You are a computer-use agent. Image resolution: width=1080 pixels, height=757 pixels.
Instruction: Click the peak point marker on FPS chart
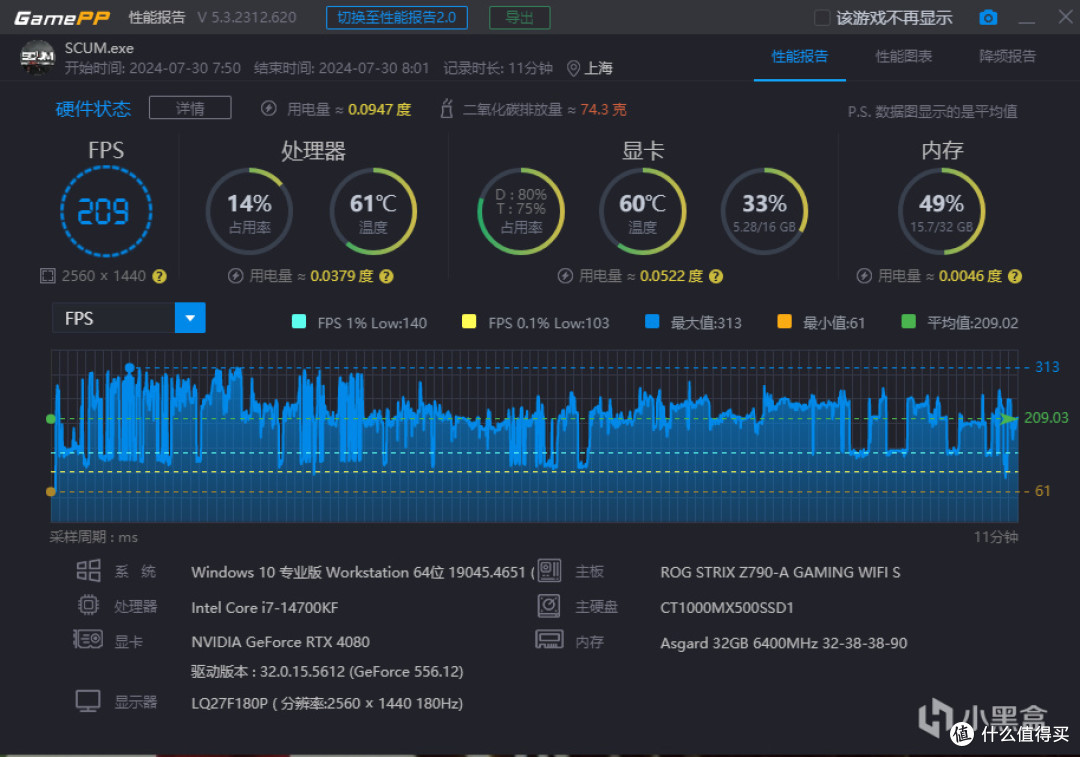click(x=129, y=369)
